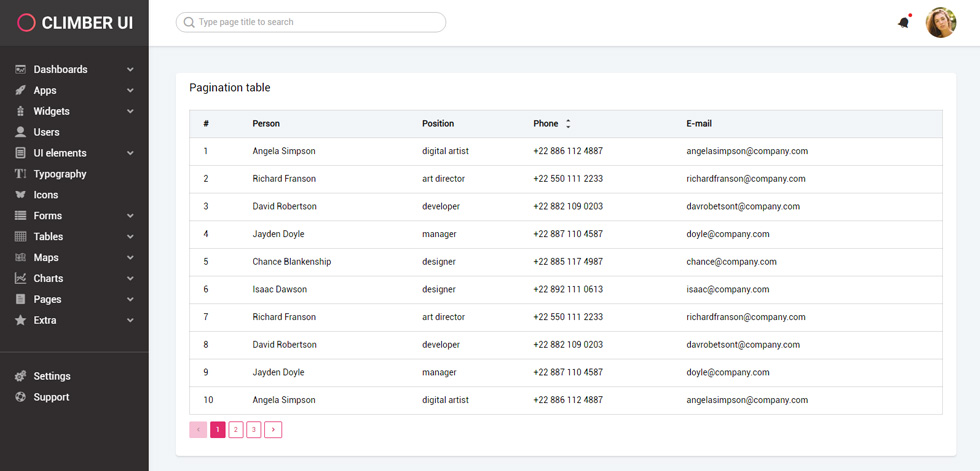
Task: Expand the Charts menu chevron
Action: pyautogui.click(x=130, y=279)
